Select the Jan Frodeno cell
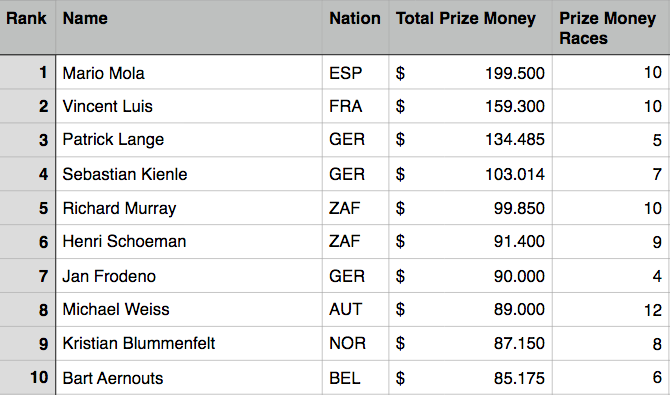670x395 pixels. pyautogui.click(x=189, y=276)
